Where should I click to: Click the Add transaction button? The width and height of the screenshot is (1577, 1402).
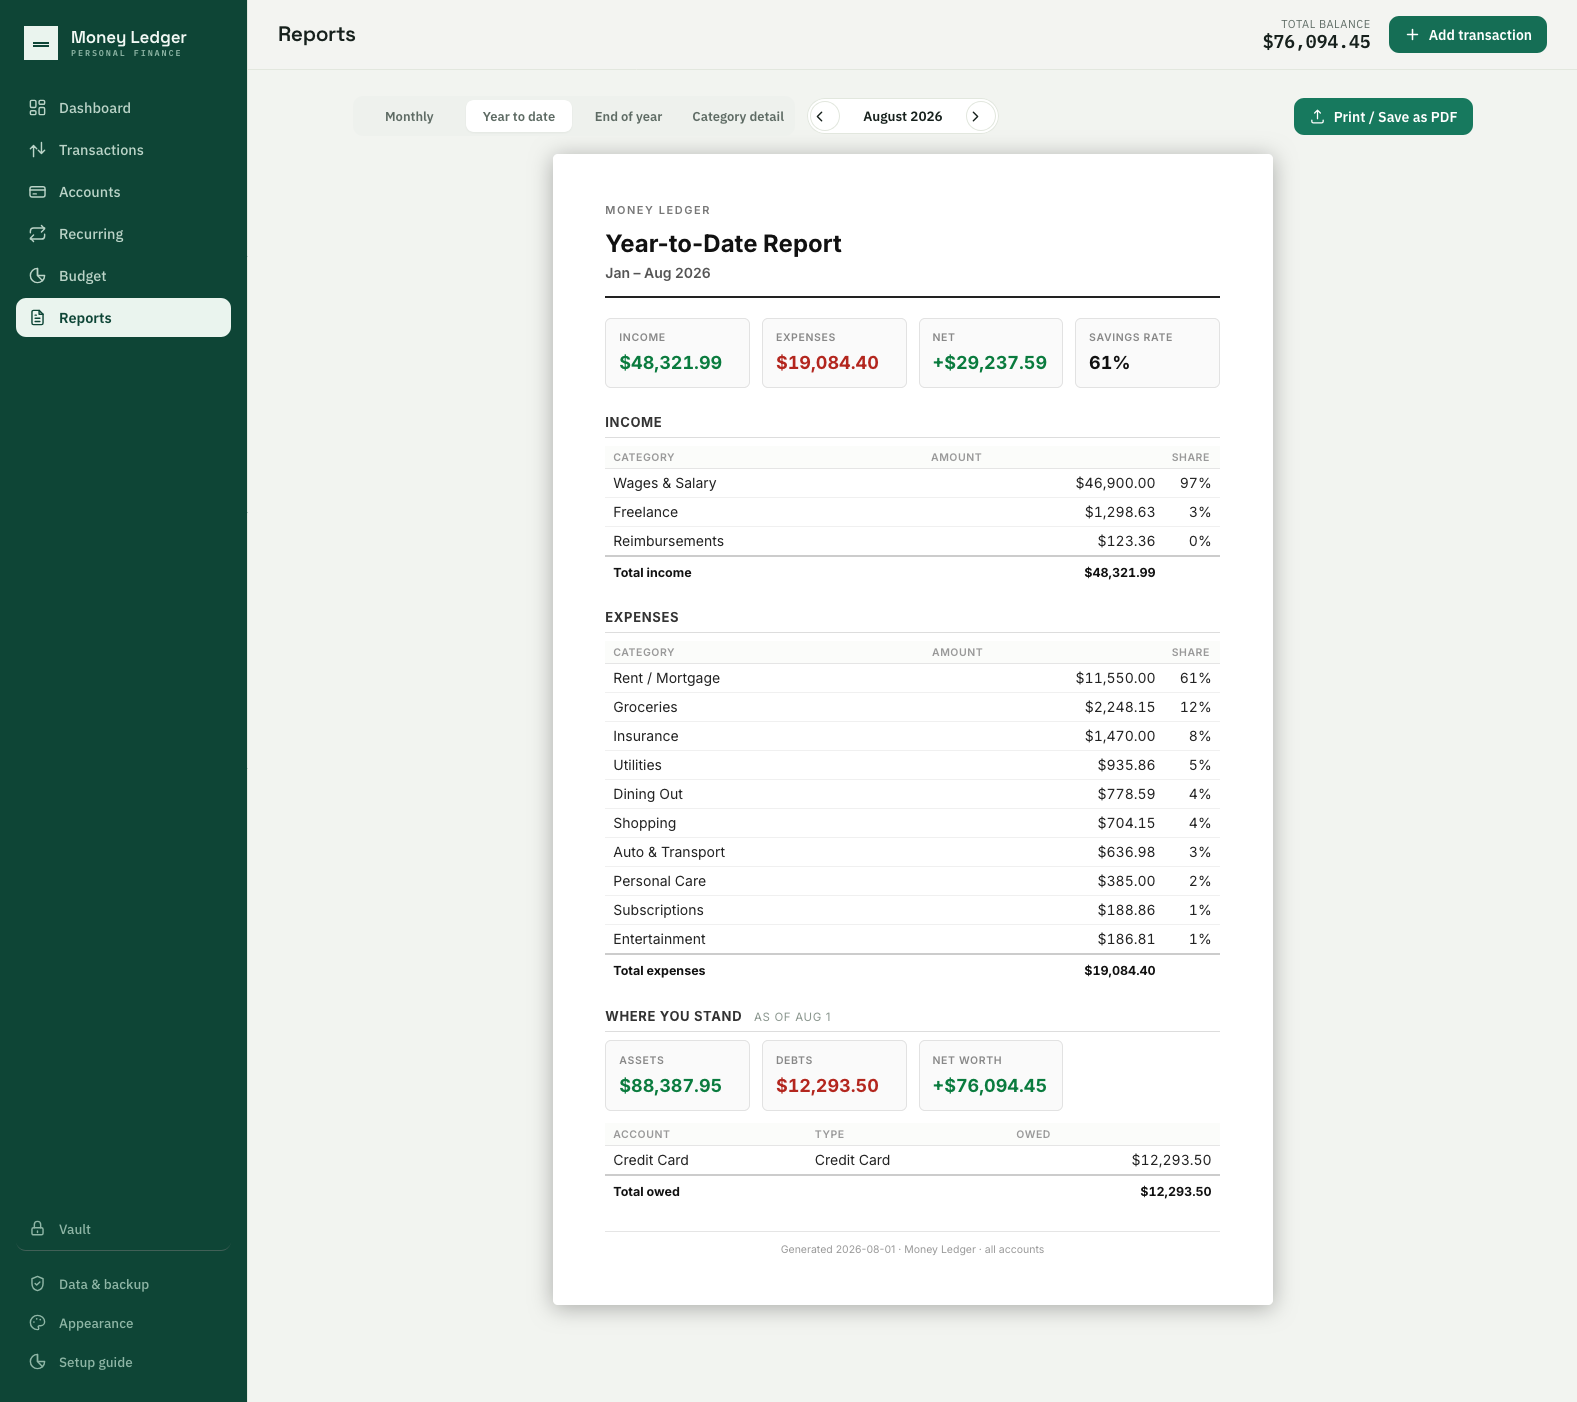pyautogui.click(x=1468, y=35)
